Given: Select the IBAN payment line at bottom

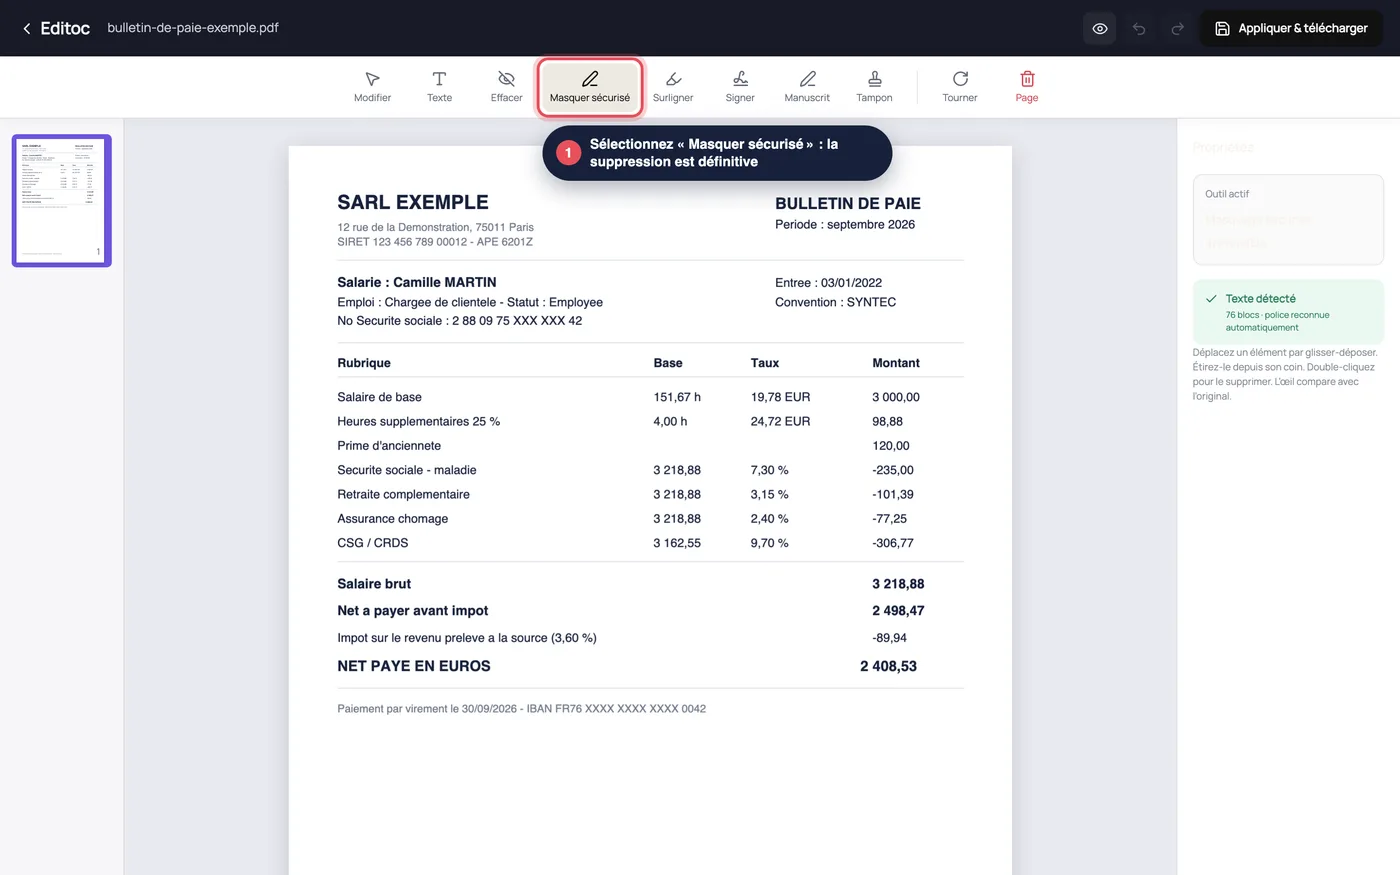Looking at the screenshot, I should point(522,709).
